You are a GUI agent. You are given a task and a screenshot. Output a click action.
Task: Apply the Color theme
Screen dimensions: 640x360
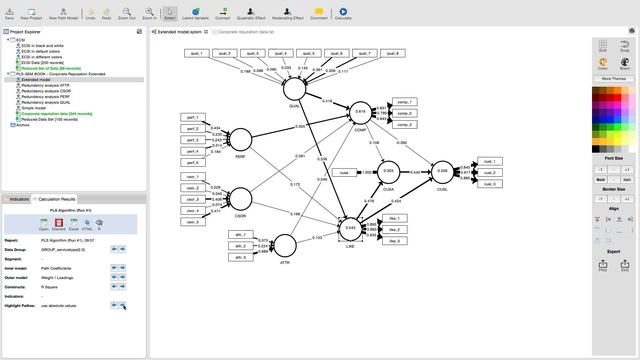coord(603,63)
